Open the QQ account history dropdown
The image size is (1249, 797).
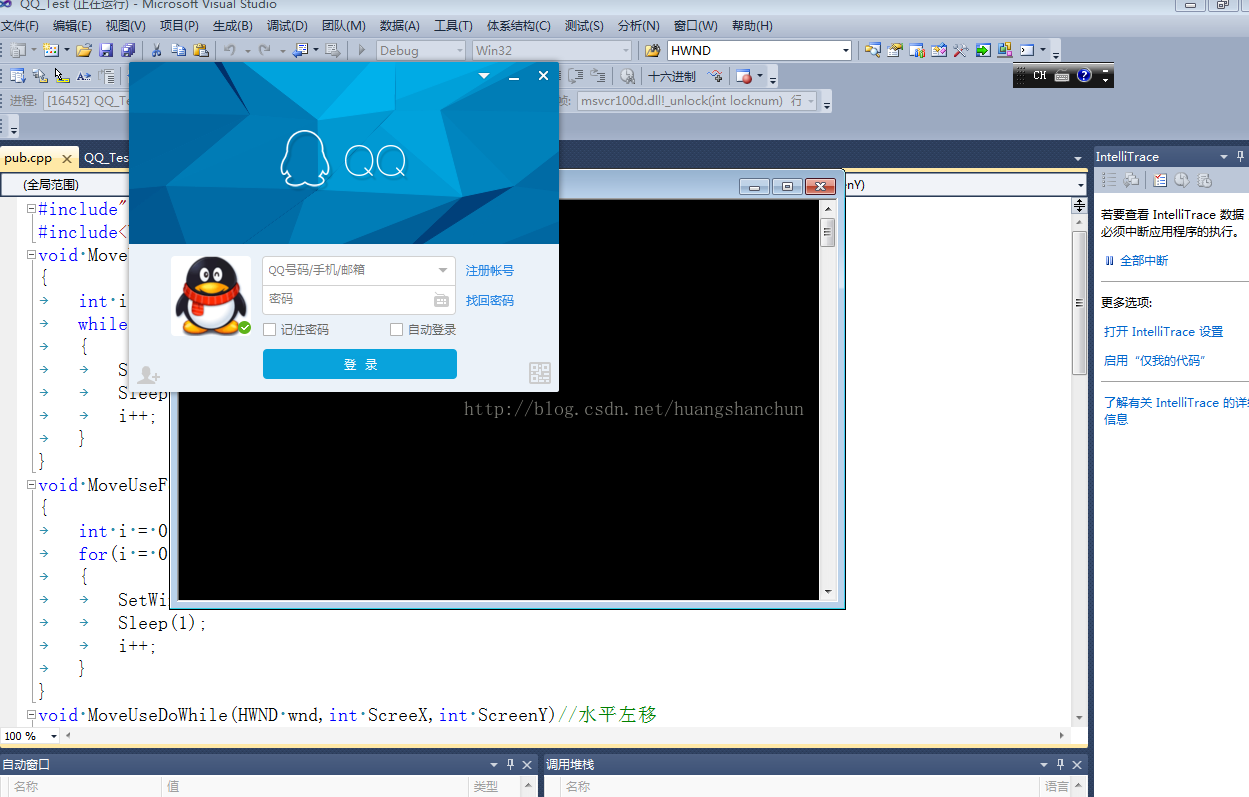[x=443, y=270]
